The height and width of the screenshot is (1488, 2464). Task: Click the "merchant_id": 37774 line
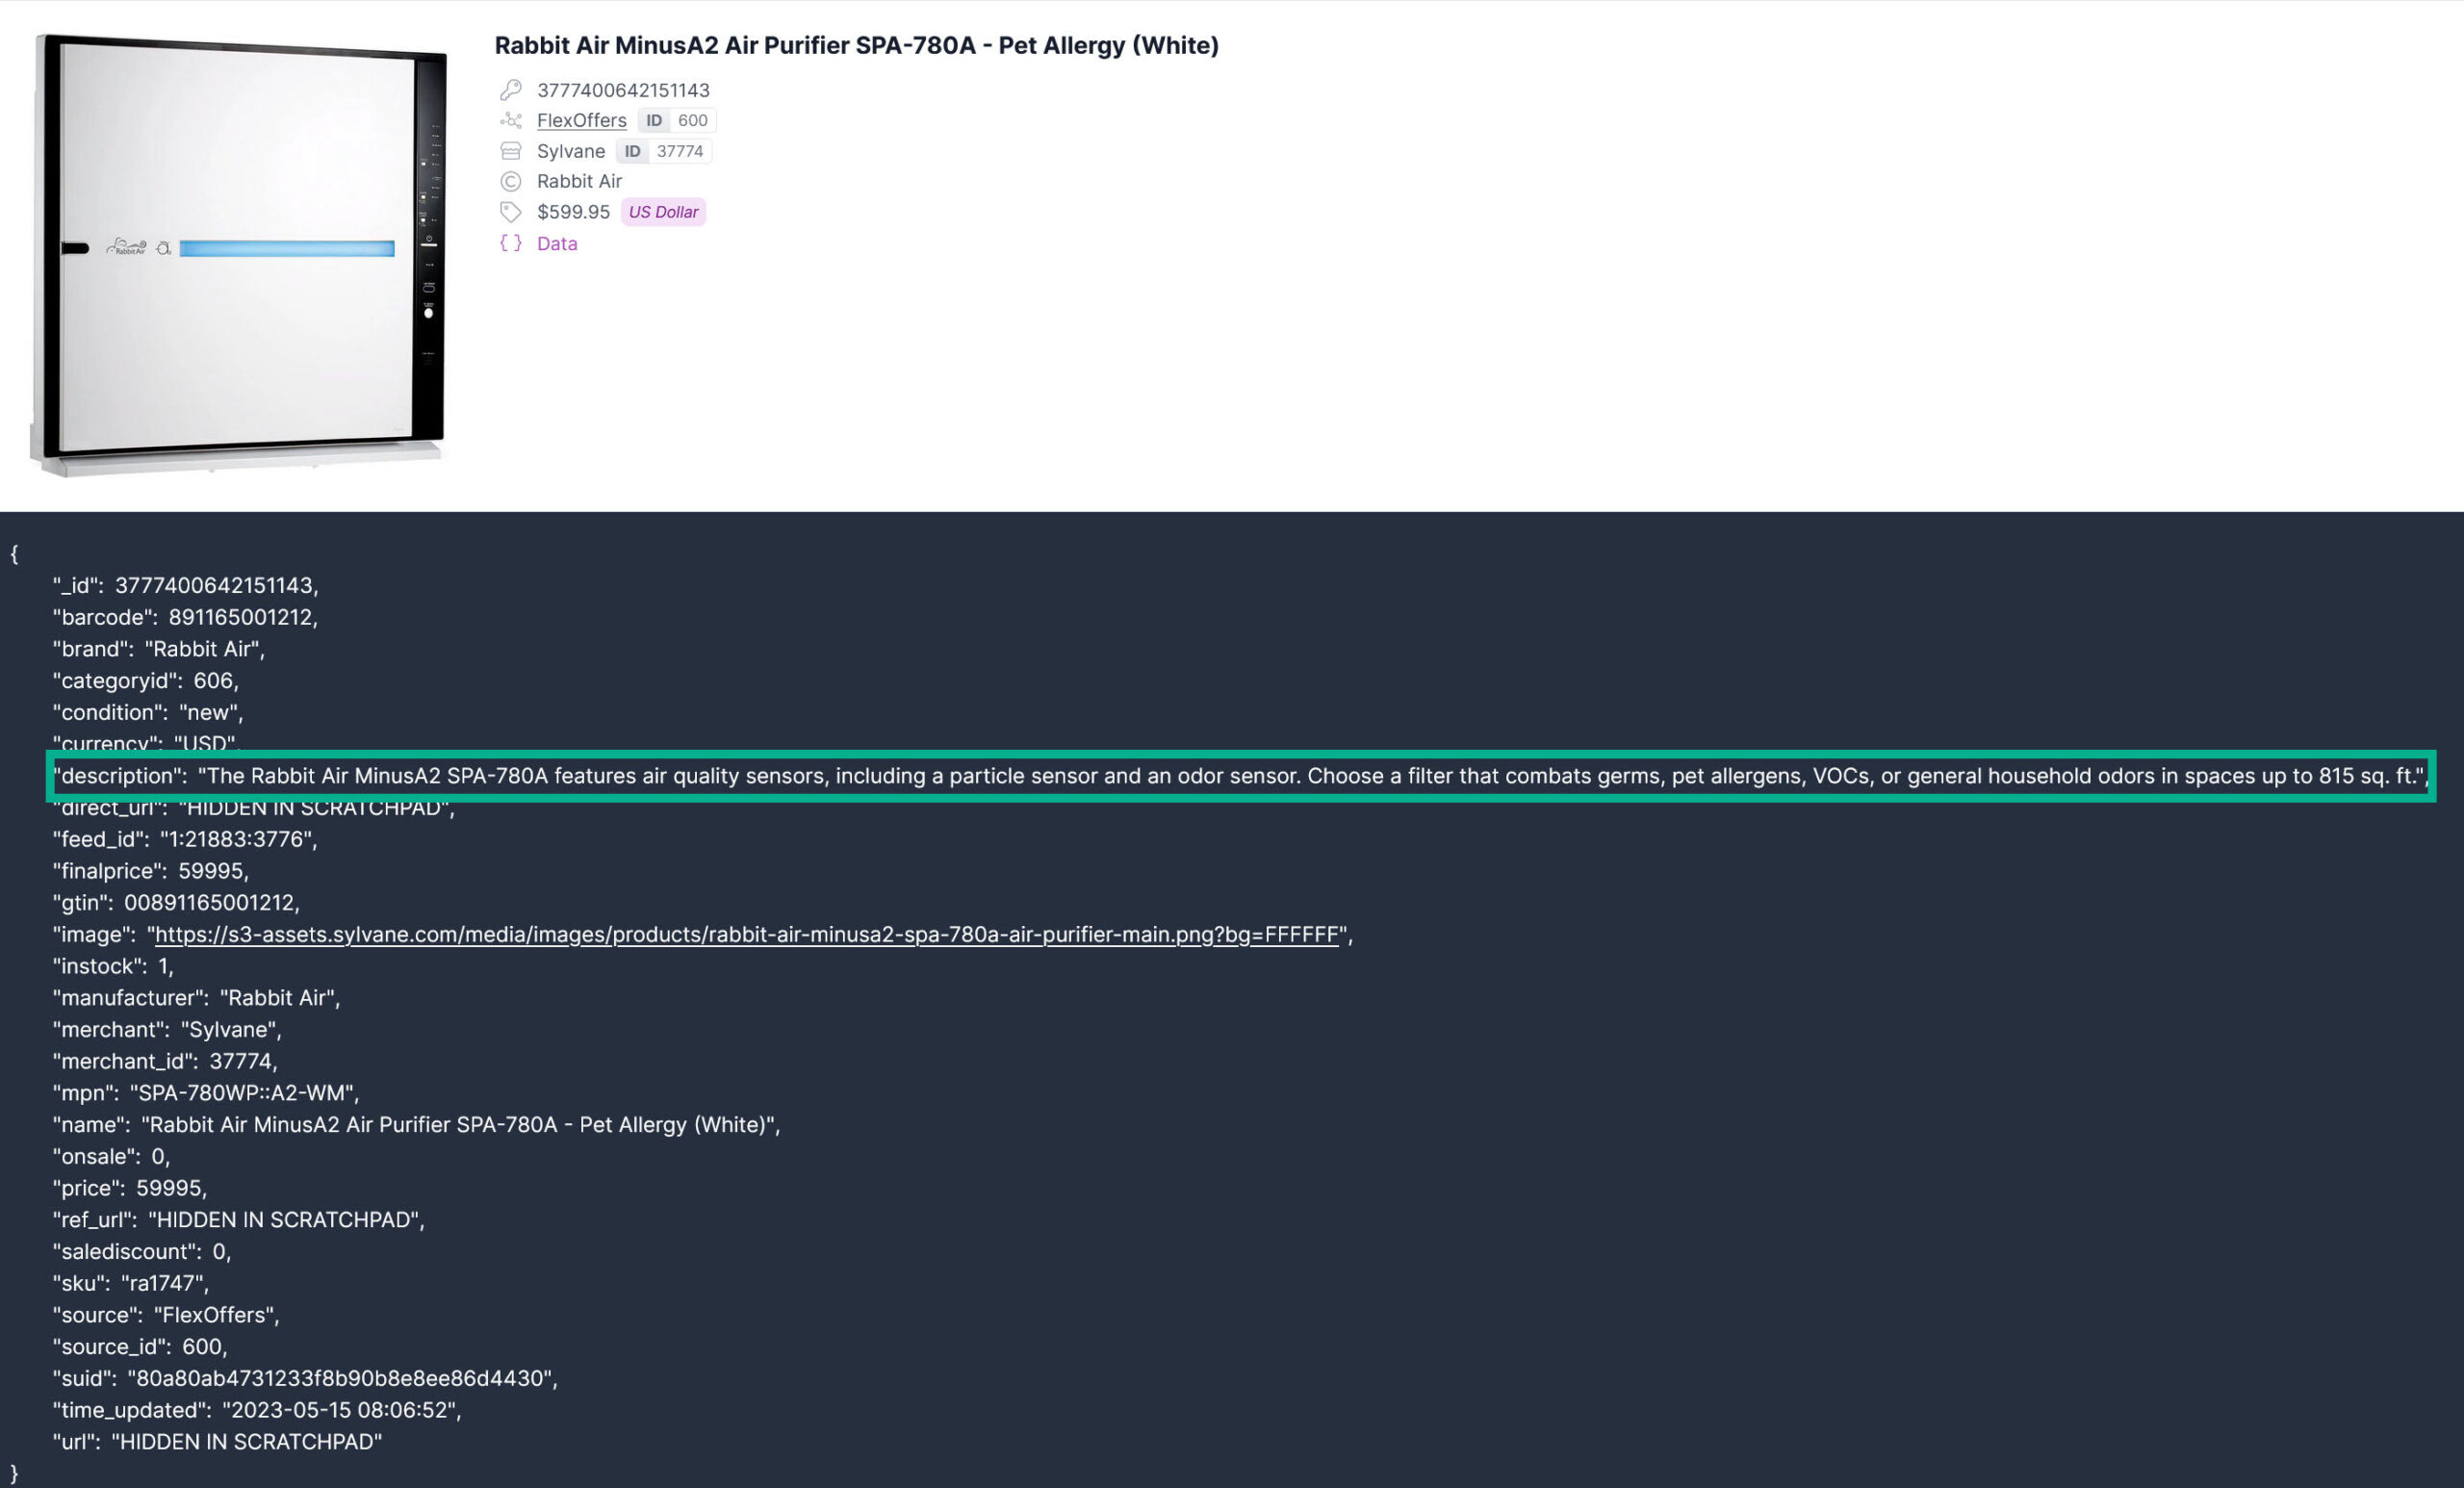tap(165, 1061)
